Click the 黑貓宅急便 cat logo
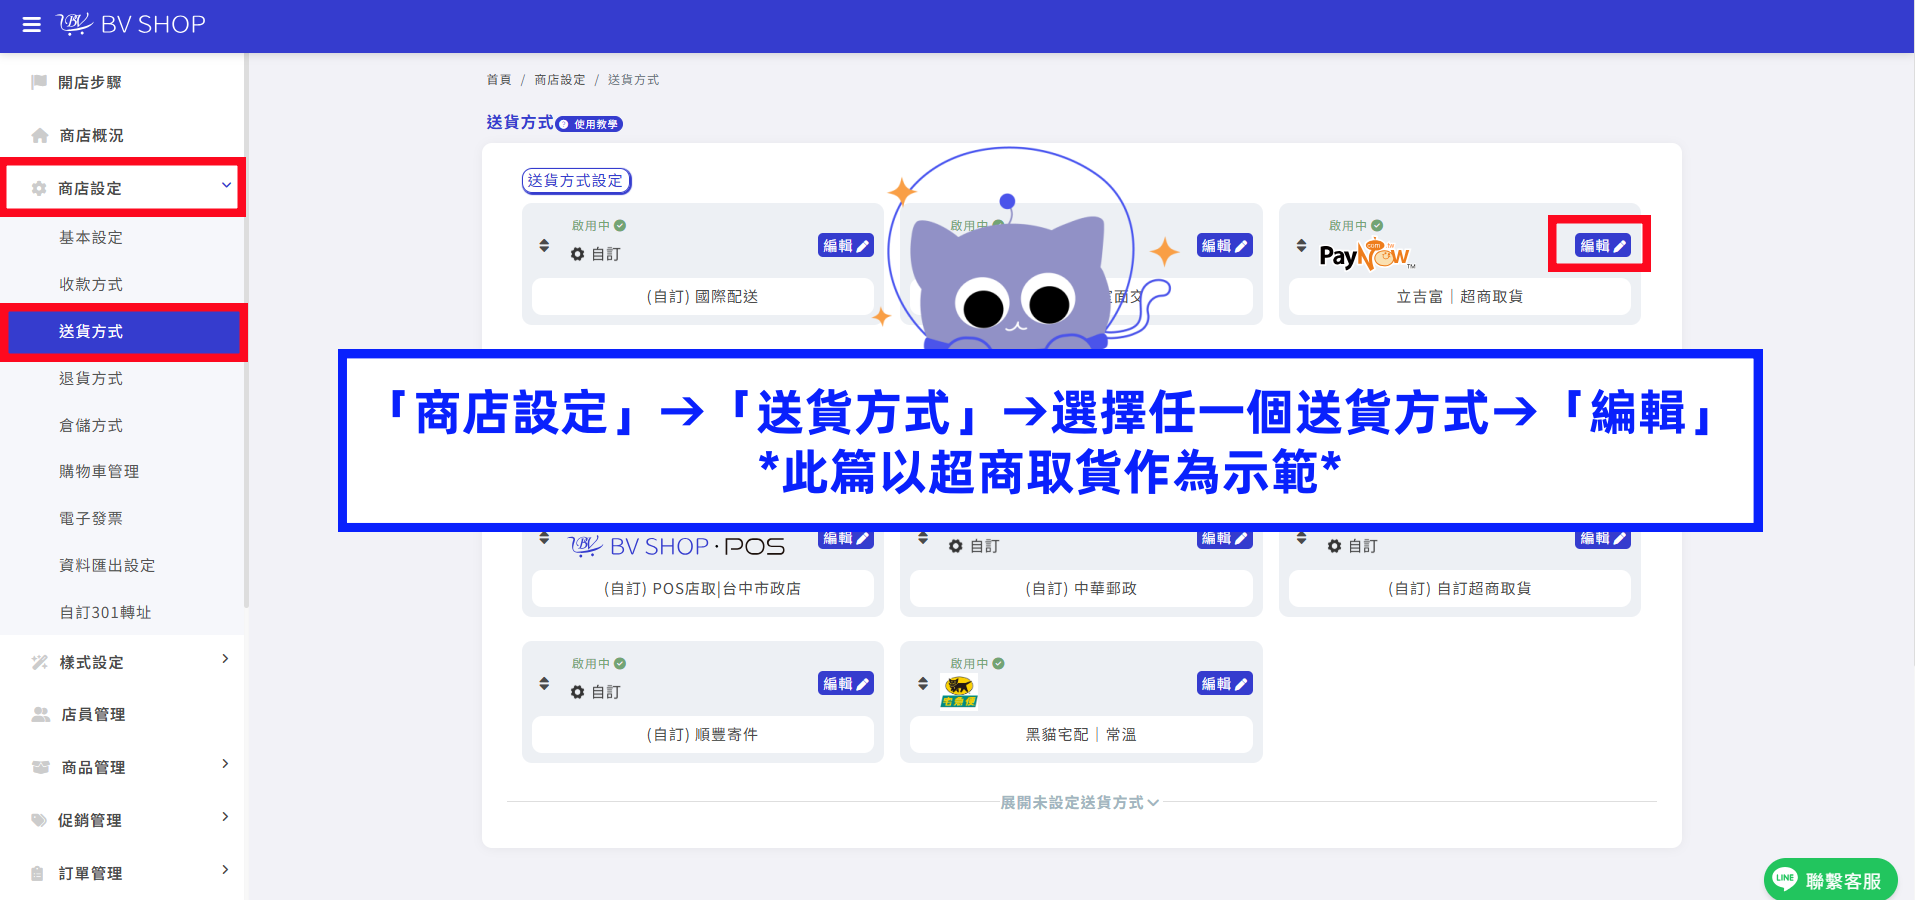 [959, 691]
